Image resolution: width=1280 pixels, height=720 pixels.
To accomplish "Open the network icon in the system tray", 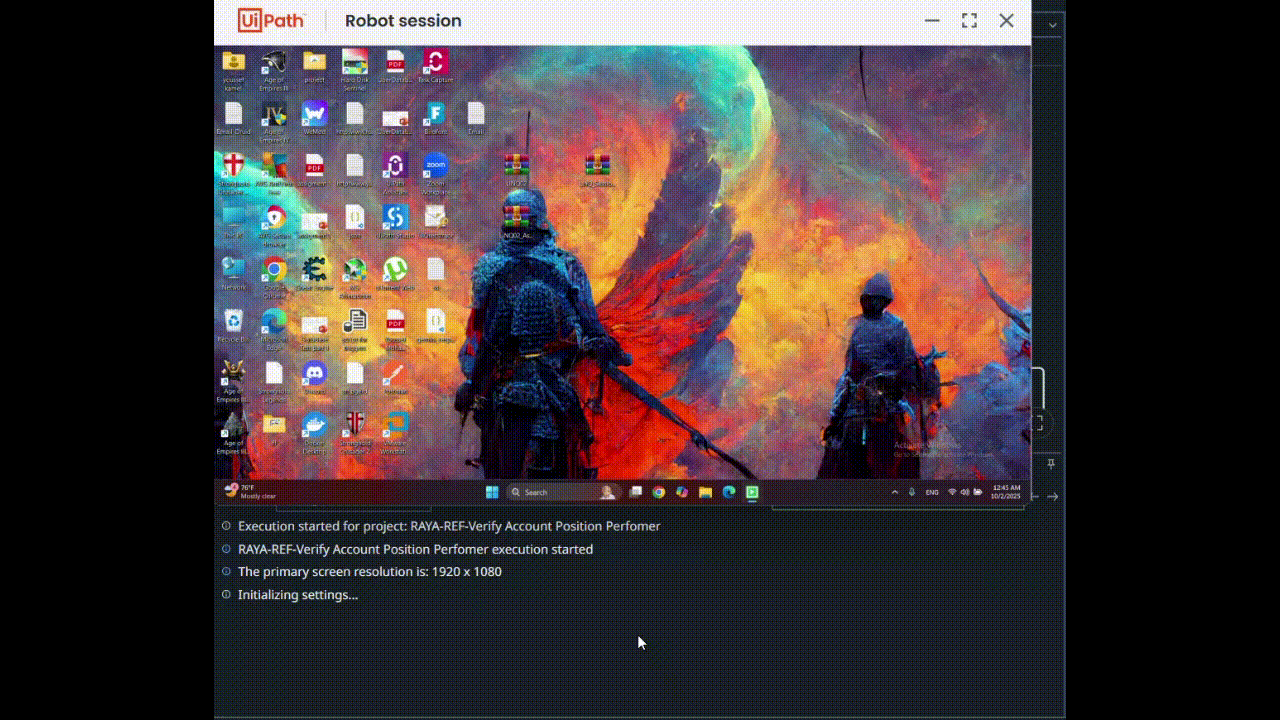I will 952,492.
